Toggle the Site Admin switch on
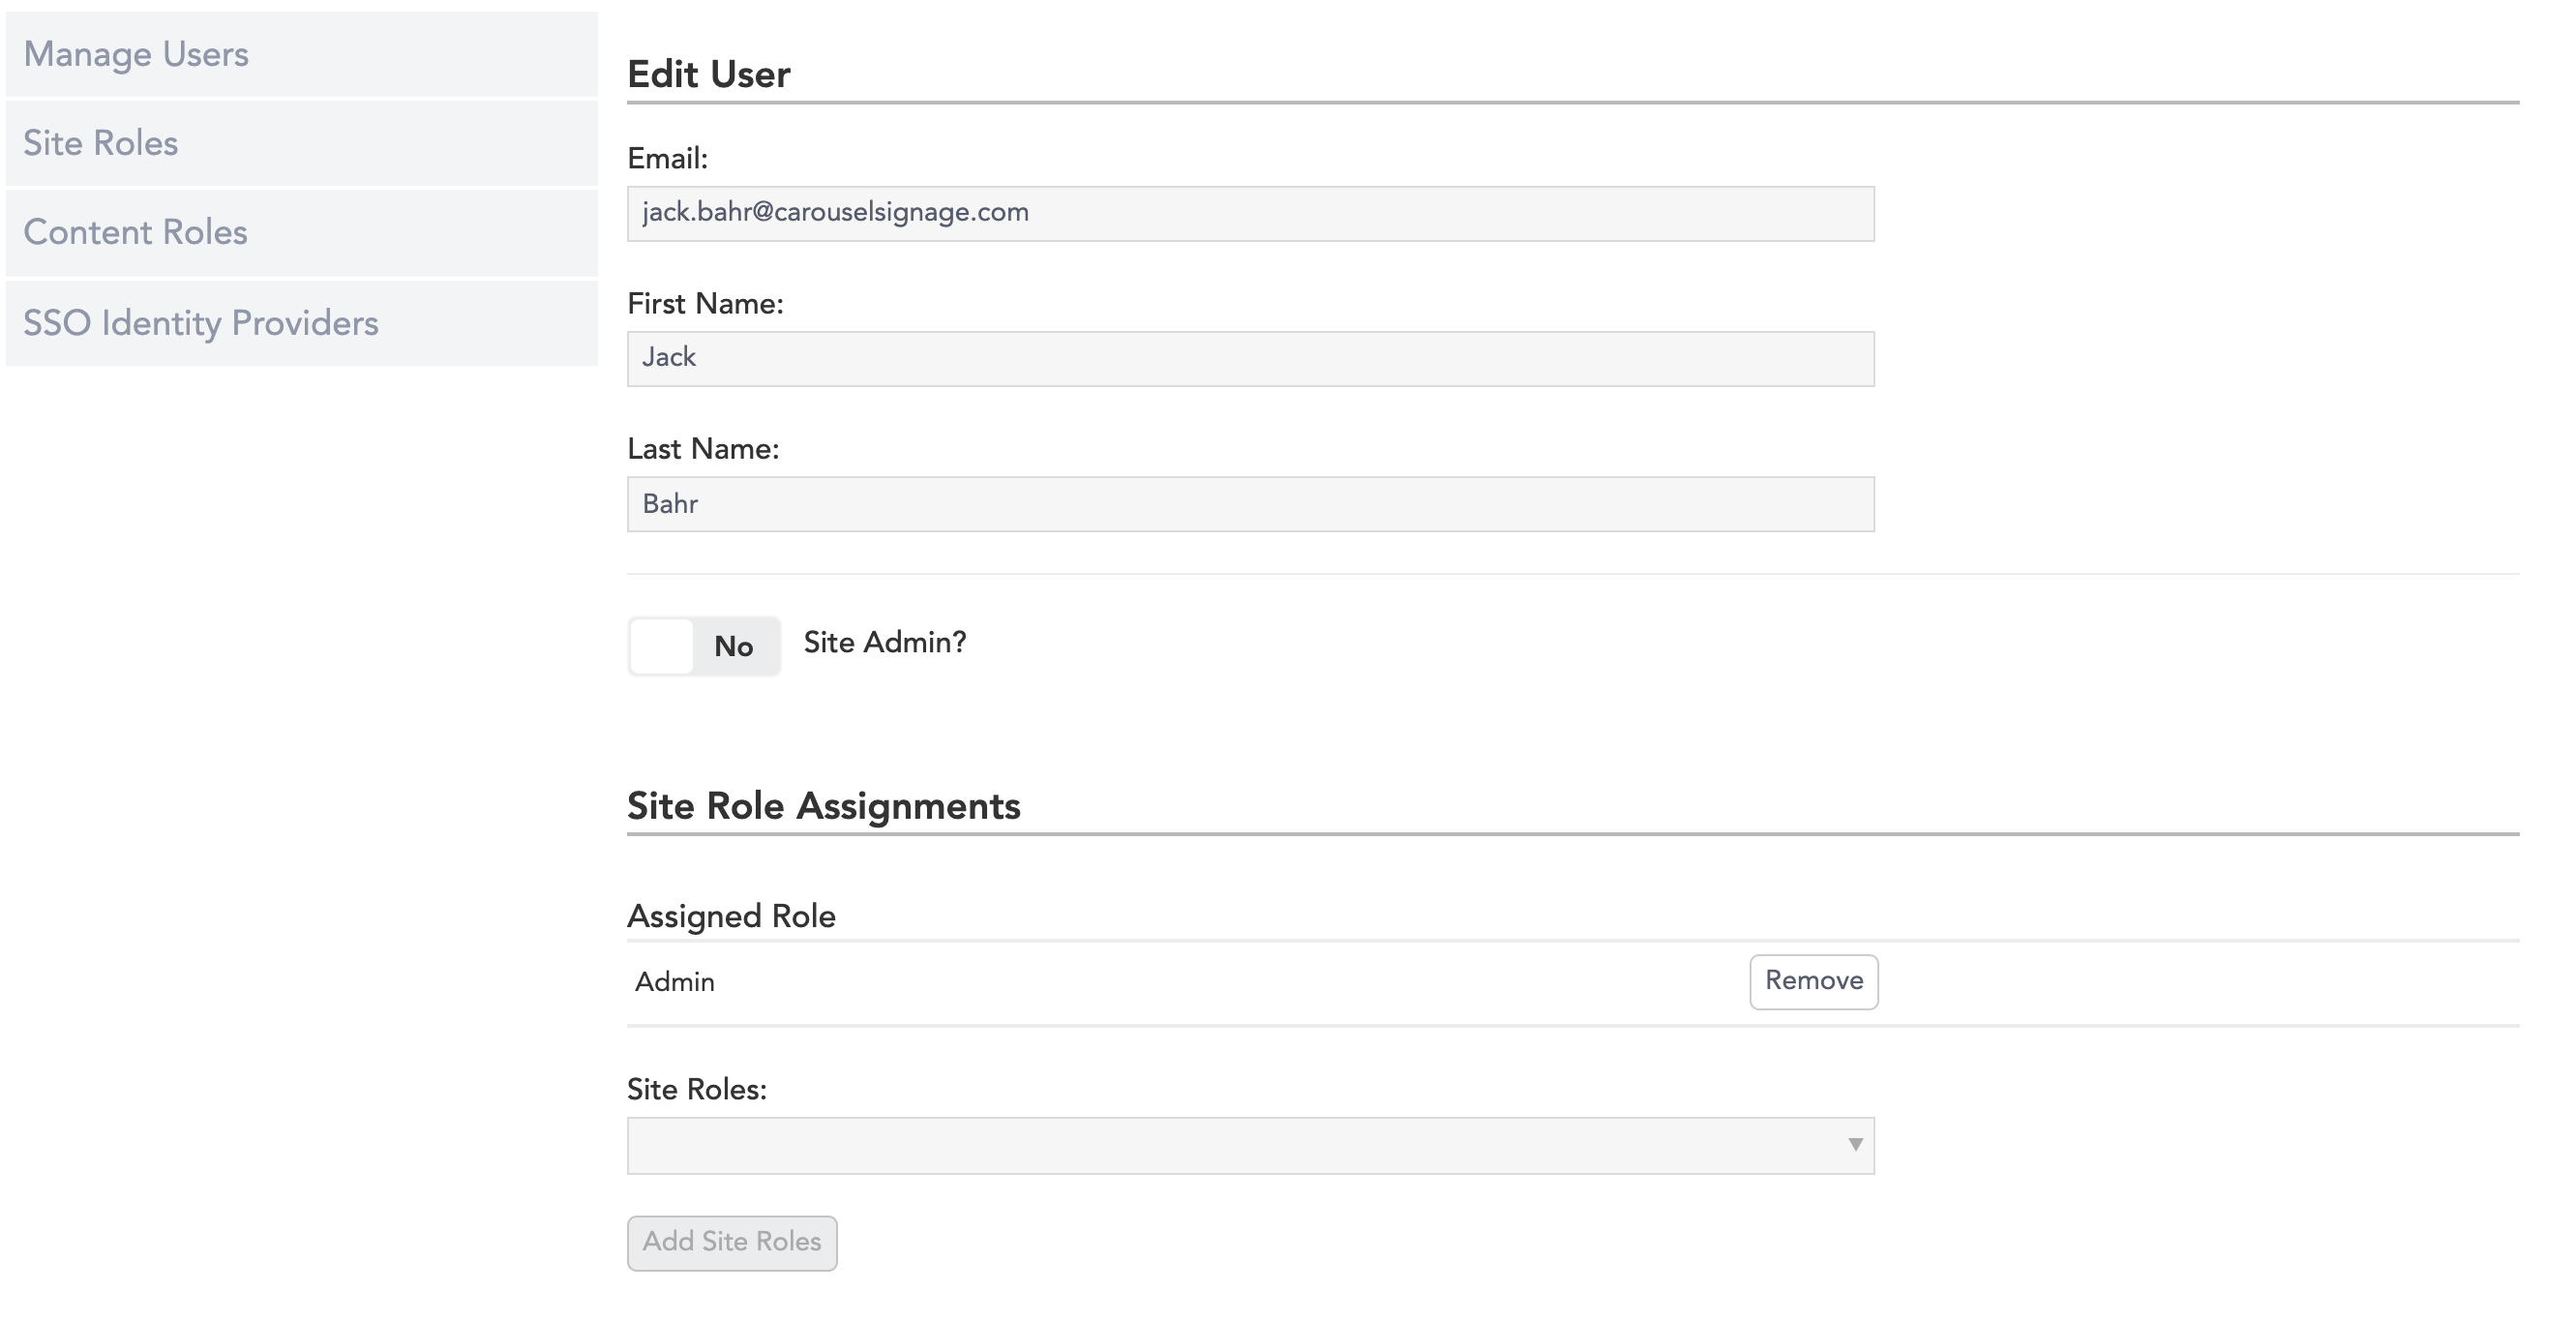This screenshot has width=2576, height=1322. (704, 646)
